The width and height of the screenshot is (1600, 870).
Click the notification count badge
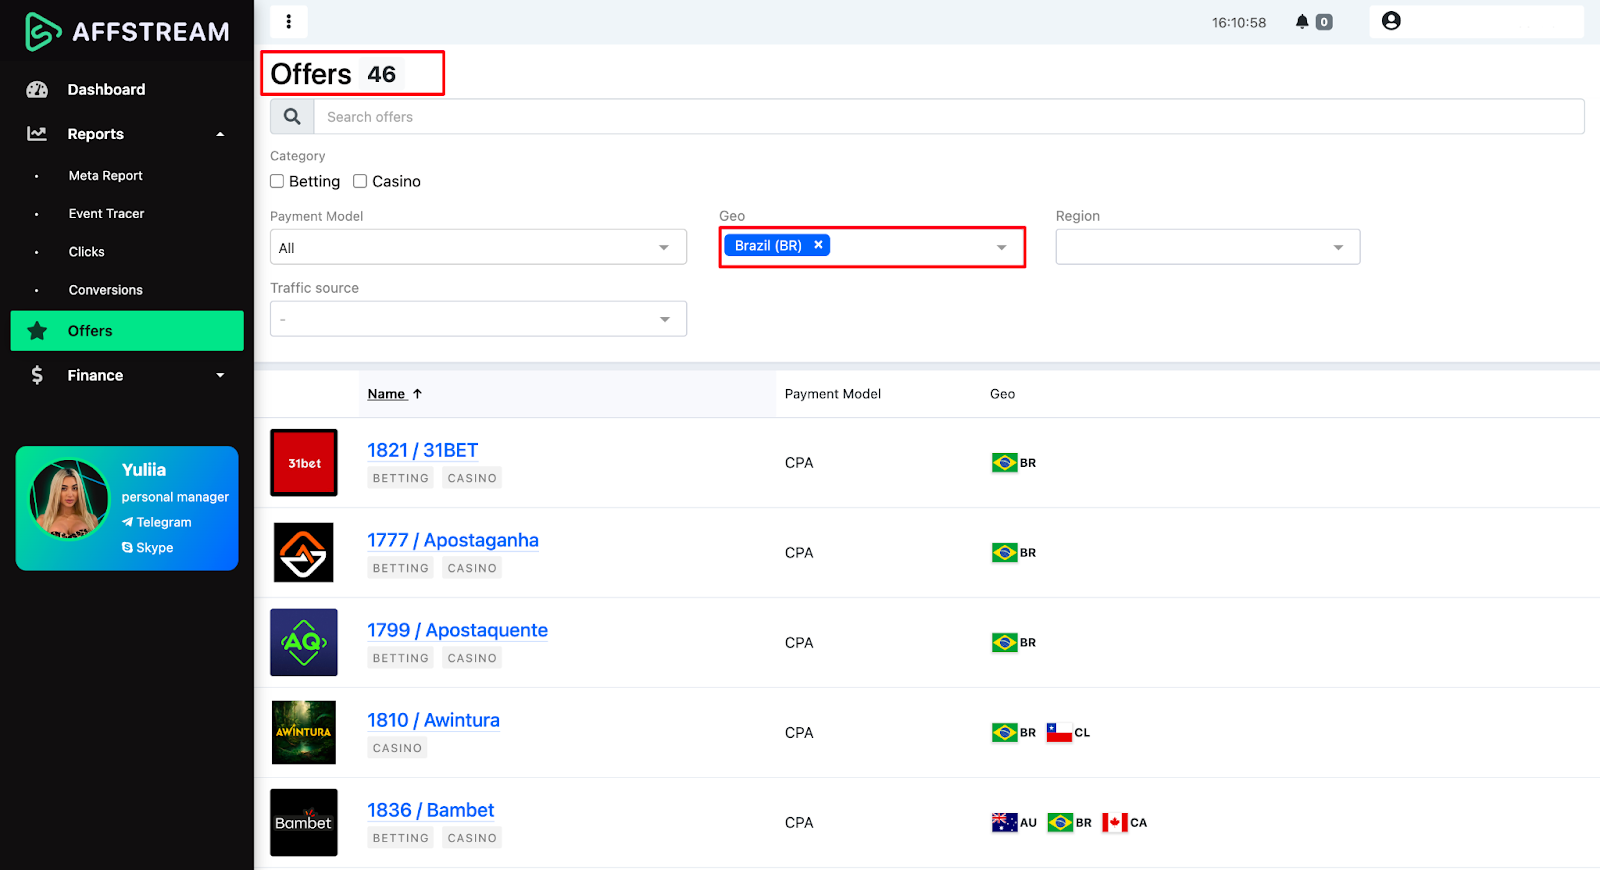pyautogui.click(x=1324, y=22)
